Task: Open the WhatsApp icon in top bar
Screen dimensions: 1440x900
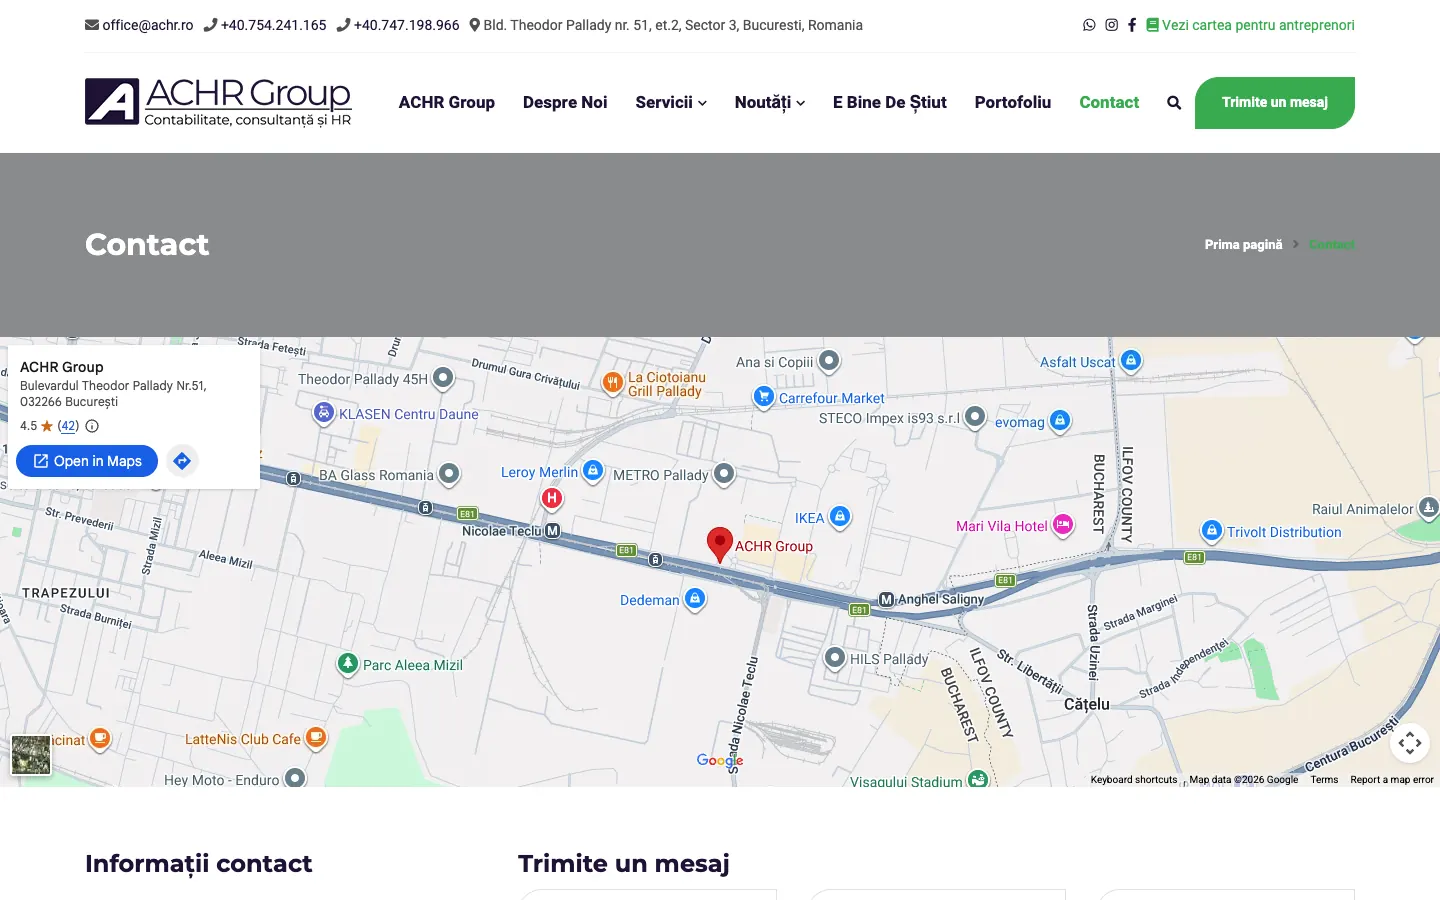Action: pos(1089,25)
